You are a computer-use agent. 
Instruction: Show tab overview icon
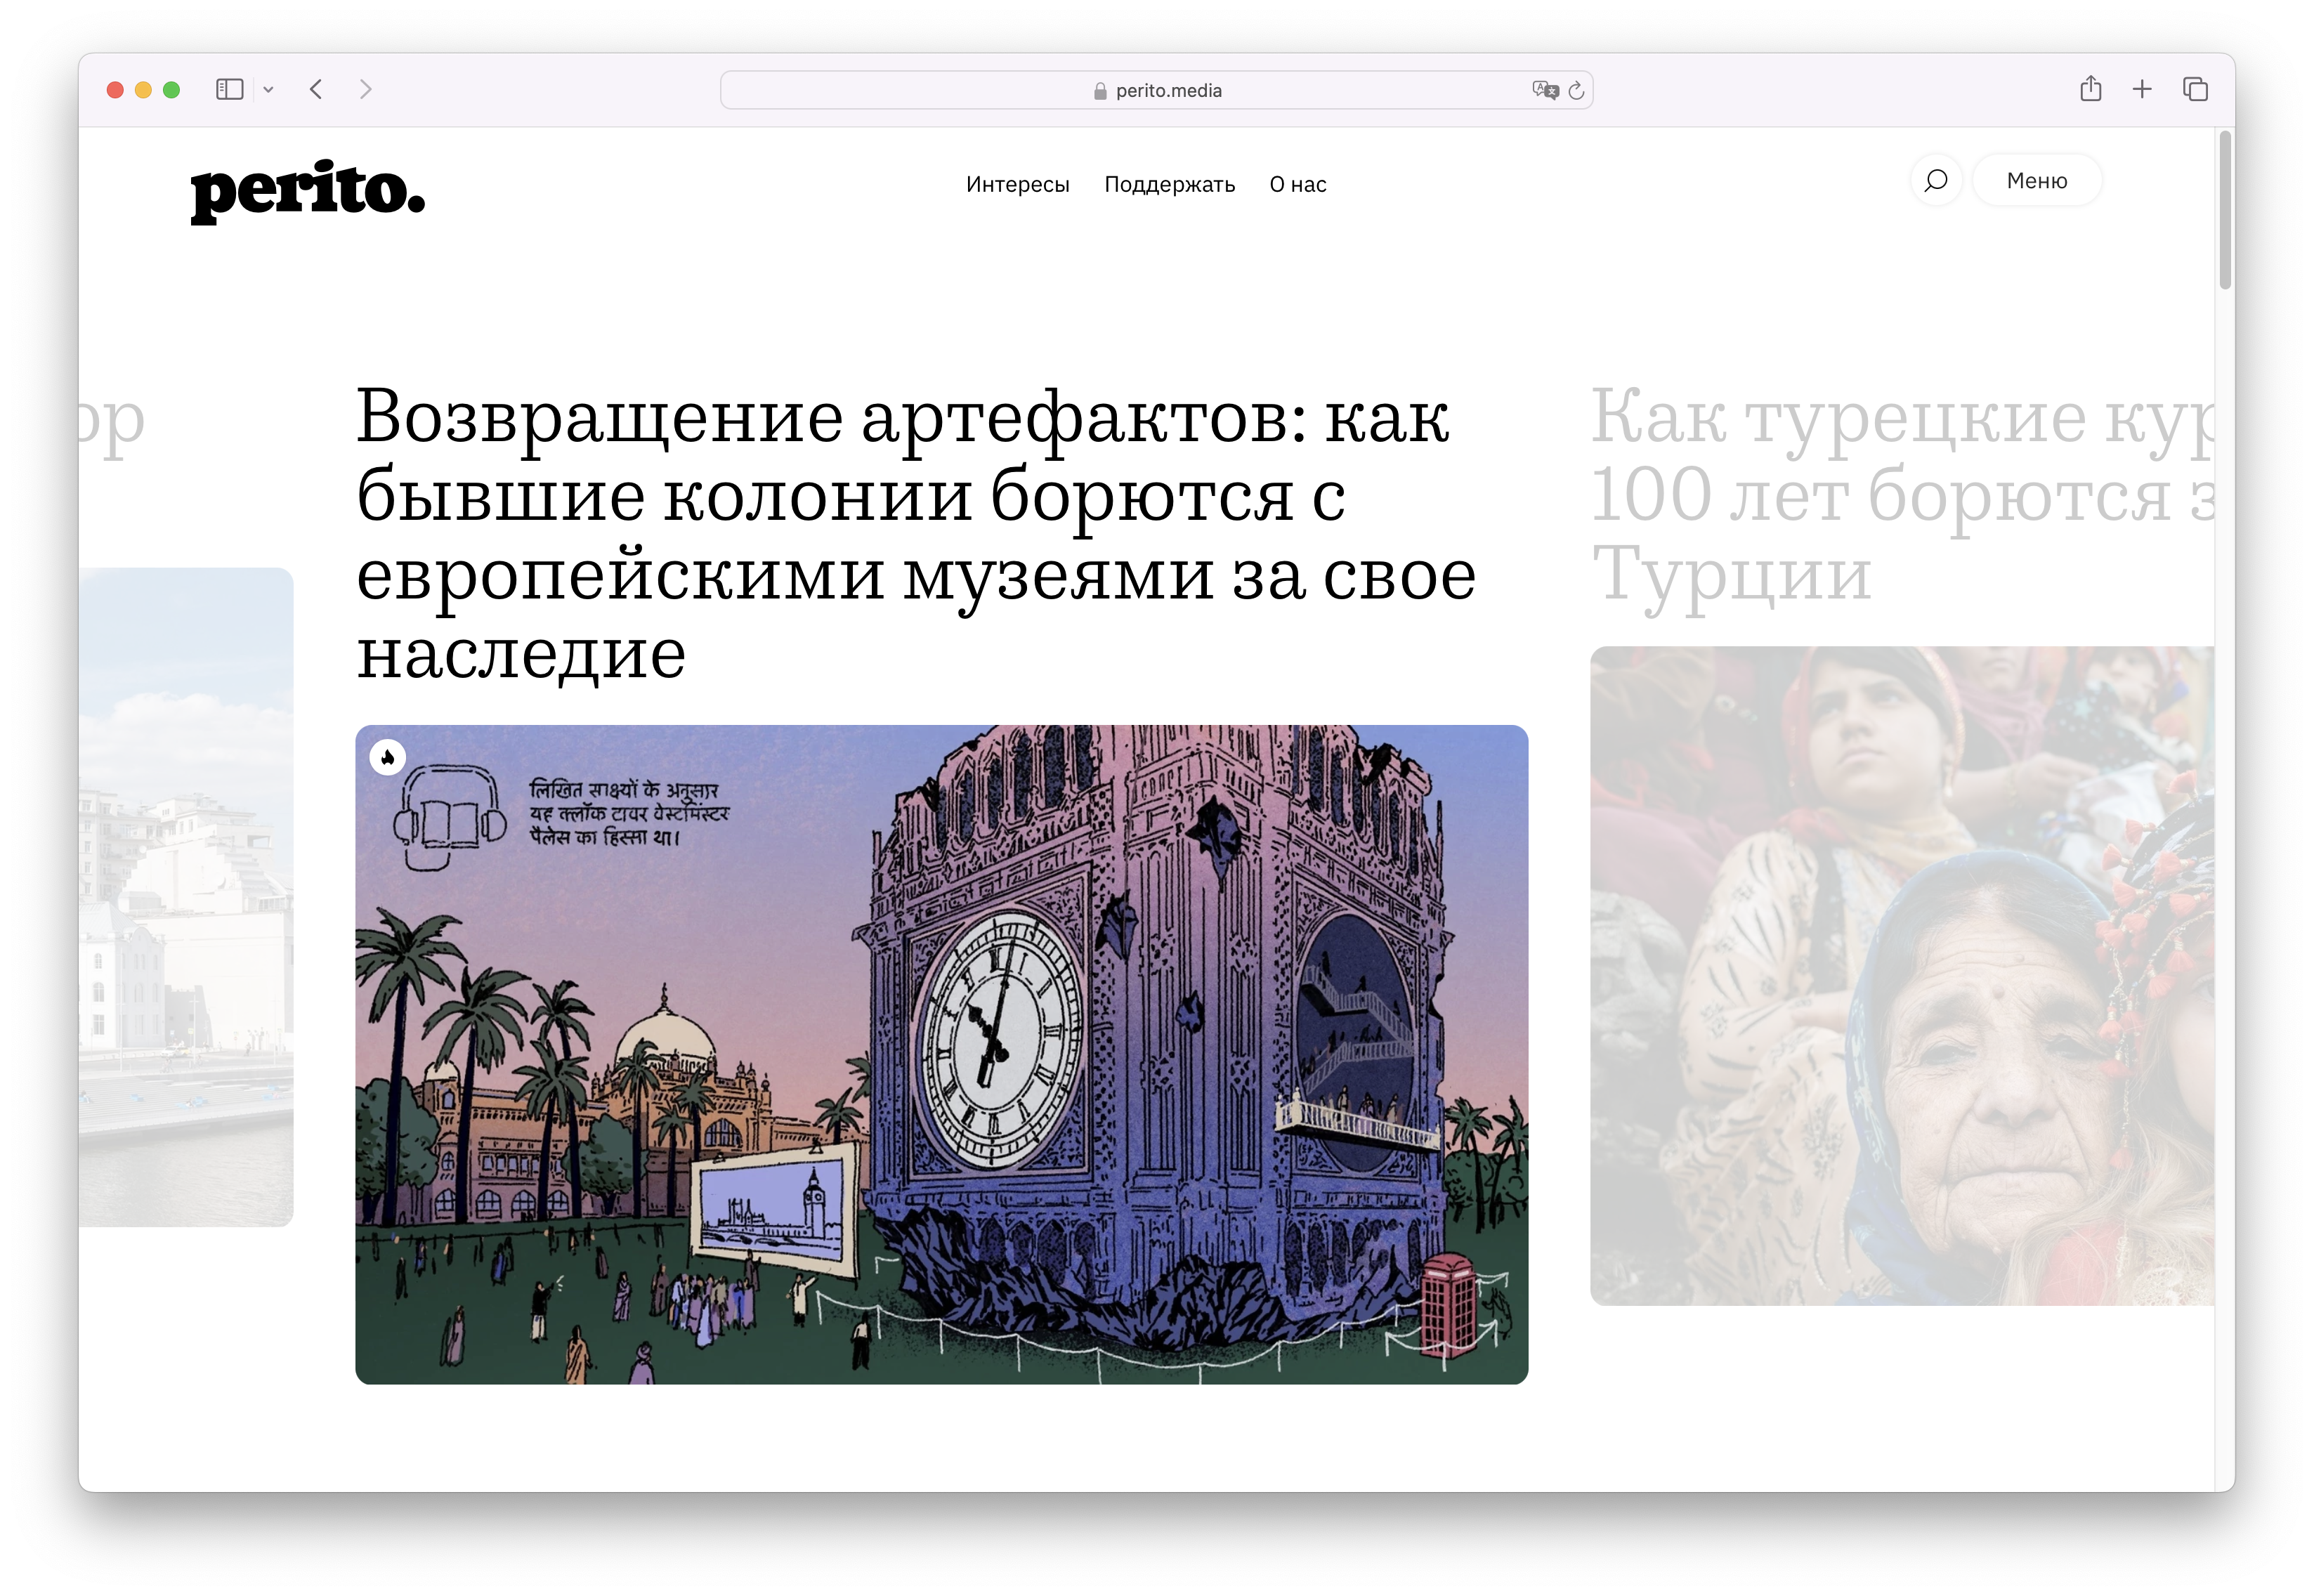[2195, 90]
